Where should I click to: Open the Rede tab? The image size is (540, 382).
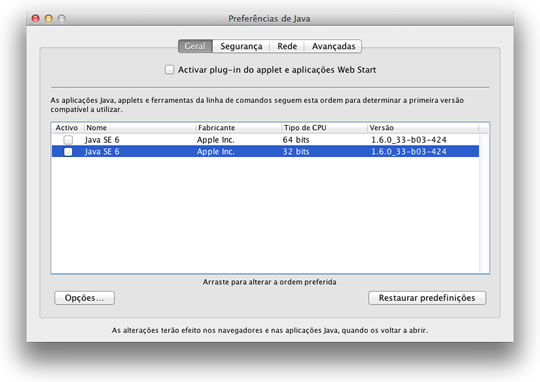click(x=287, y=46)
